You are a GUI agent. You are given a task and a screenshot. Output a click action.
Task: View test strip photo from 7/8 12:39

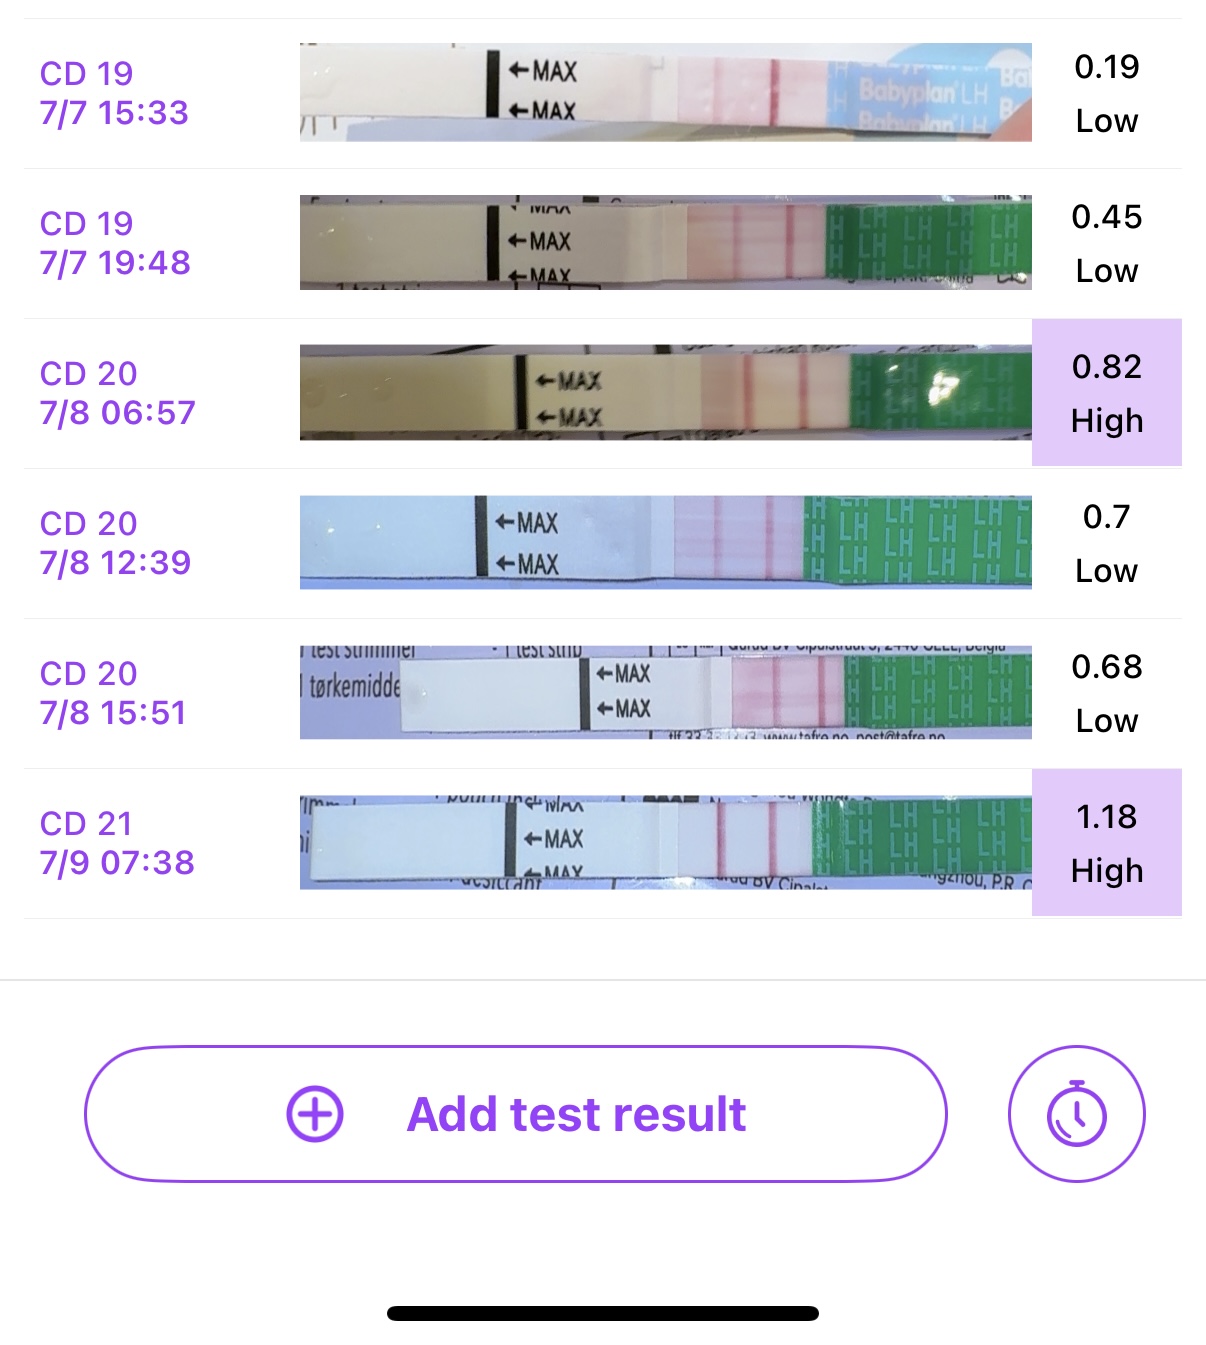665,542
